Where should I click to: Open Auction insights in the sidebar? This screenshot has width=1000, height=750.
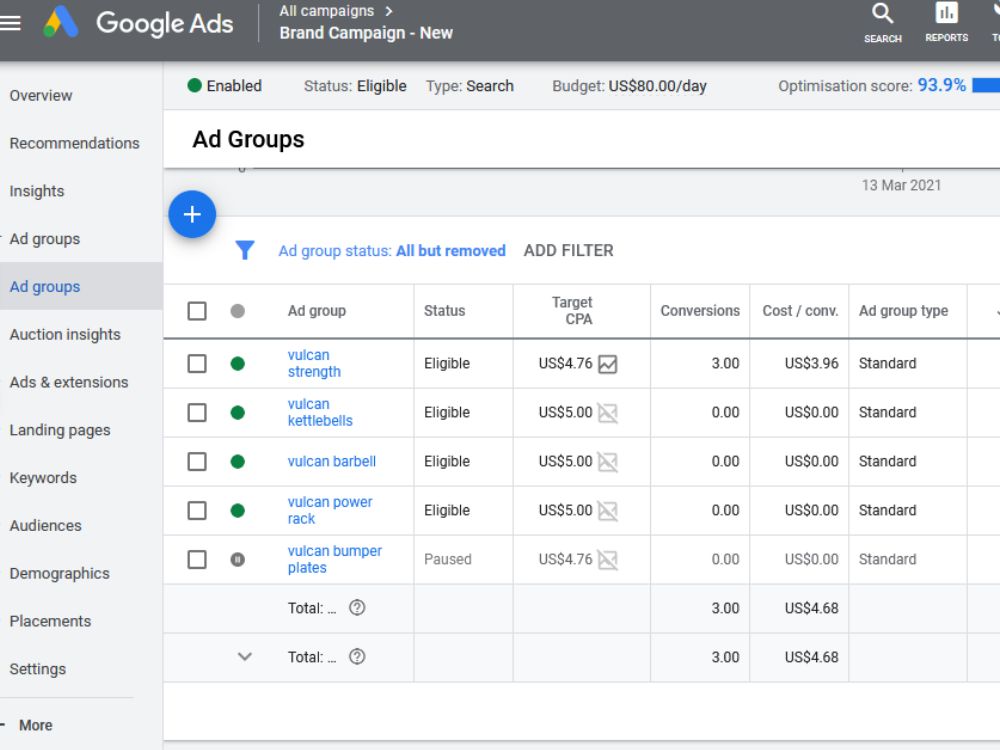click(65, 335)
